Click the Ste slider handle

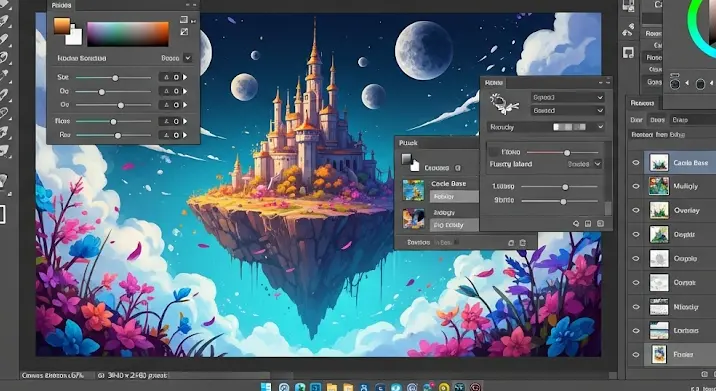click(x=116, y=78)
